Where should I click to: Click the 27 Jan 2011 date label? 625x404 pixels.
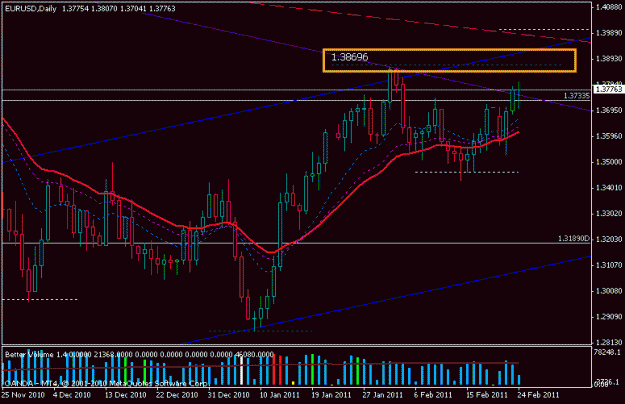[x=383, y=395]
